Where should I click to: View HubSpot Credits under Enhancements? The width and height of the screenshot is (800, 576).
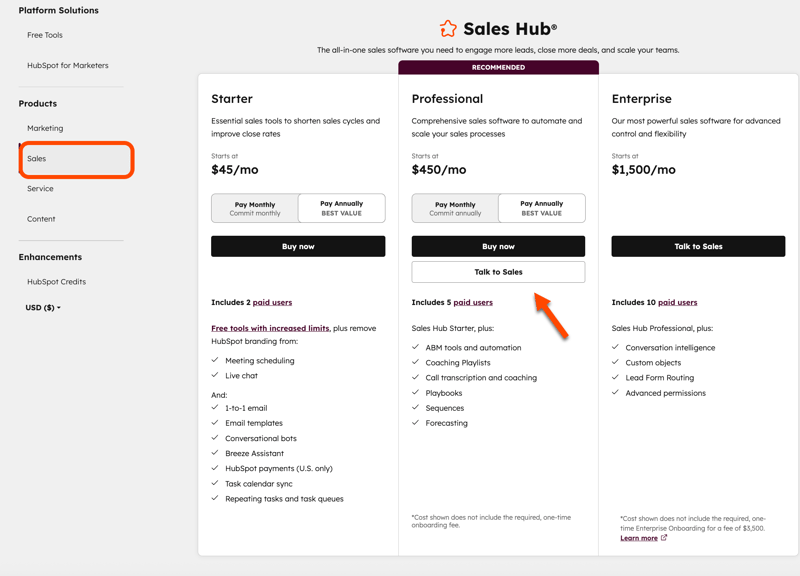coord(55,281)
